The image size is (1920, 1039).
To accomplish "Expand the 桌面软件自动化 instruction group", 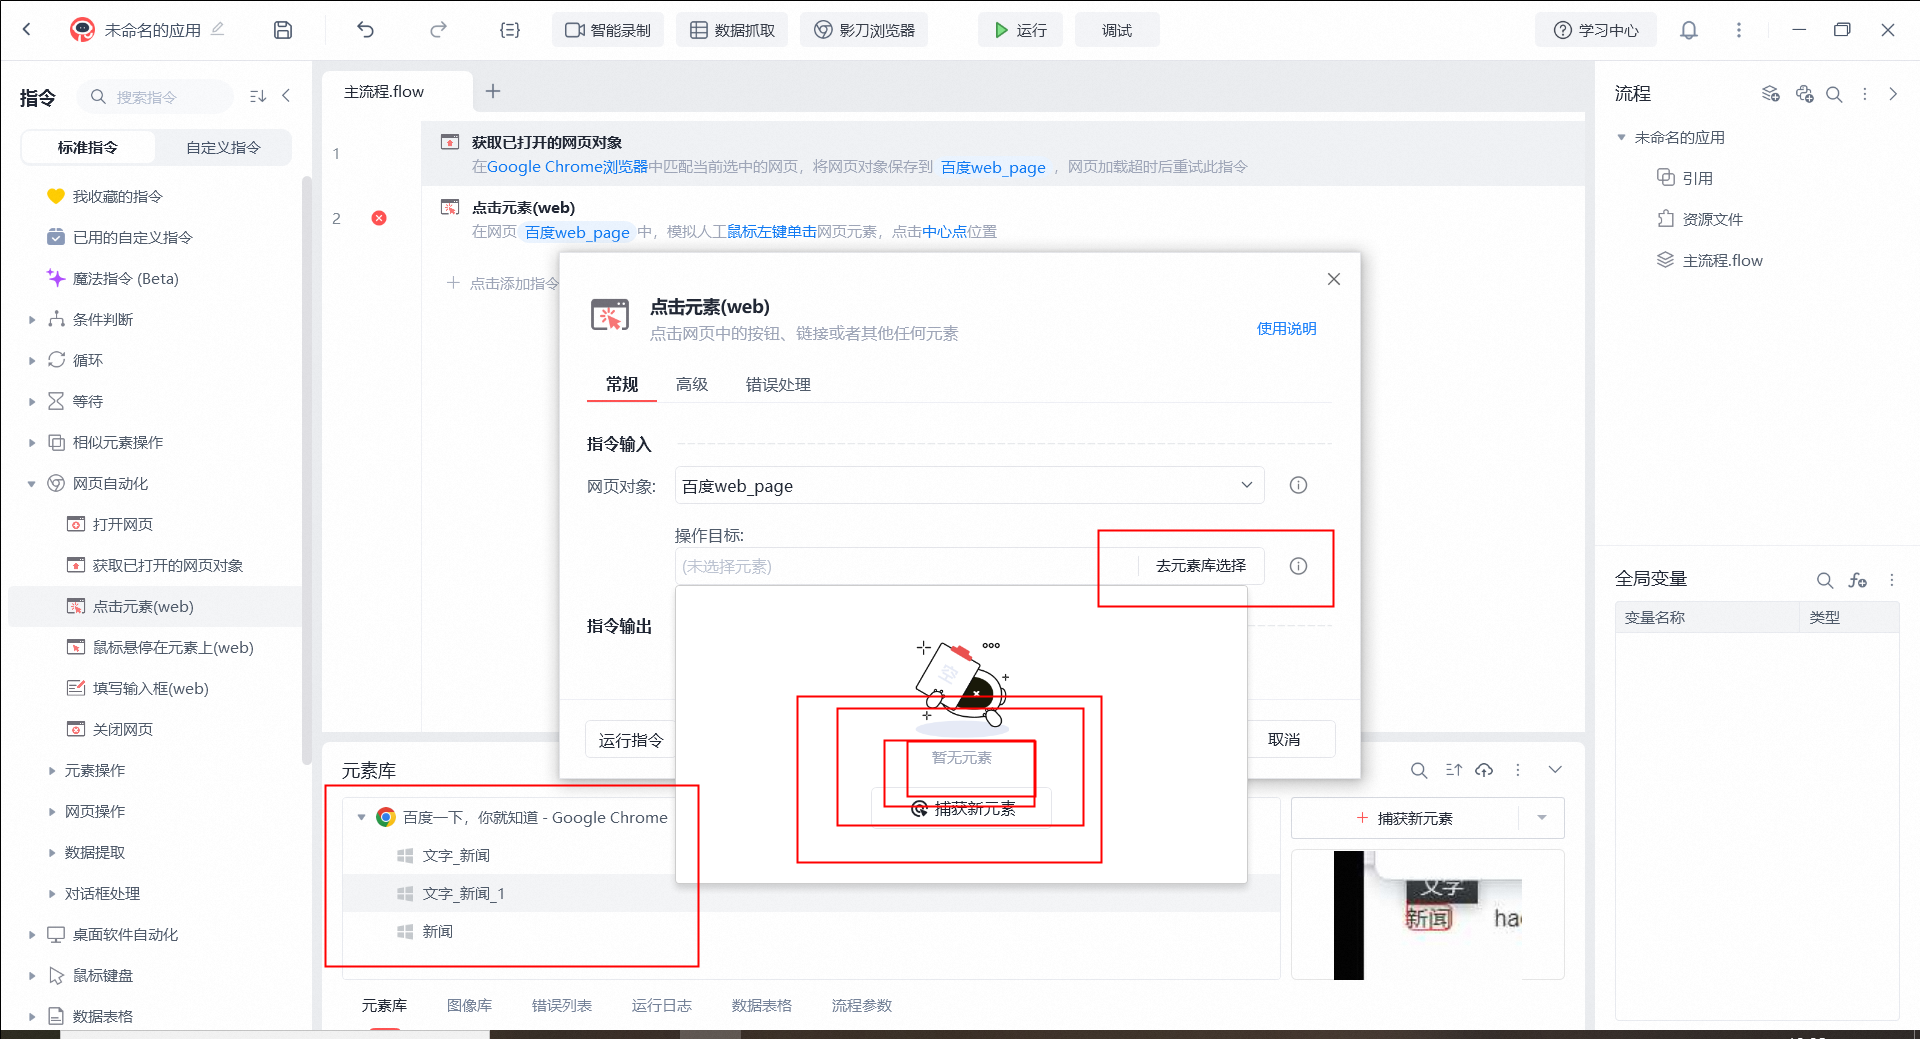I will pos(32,935).
